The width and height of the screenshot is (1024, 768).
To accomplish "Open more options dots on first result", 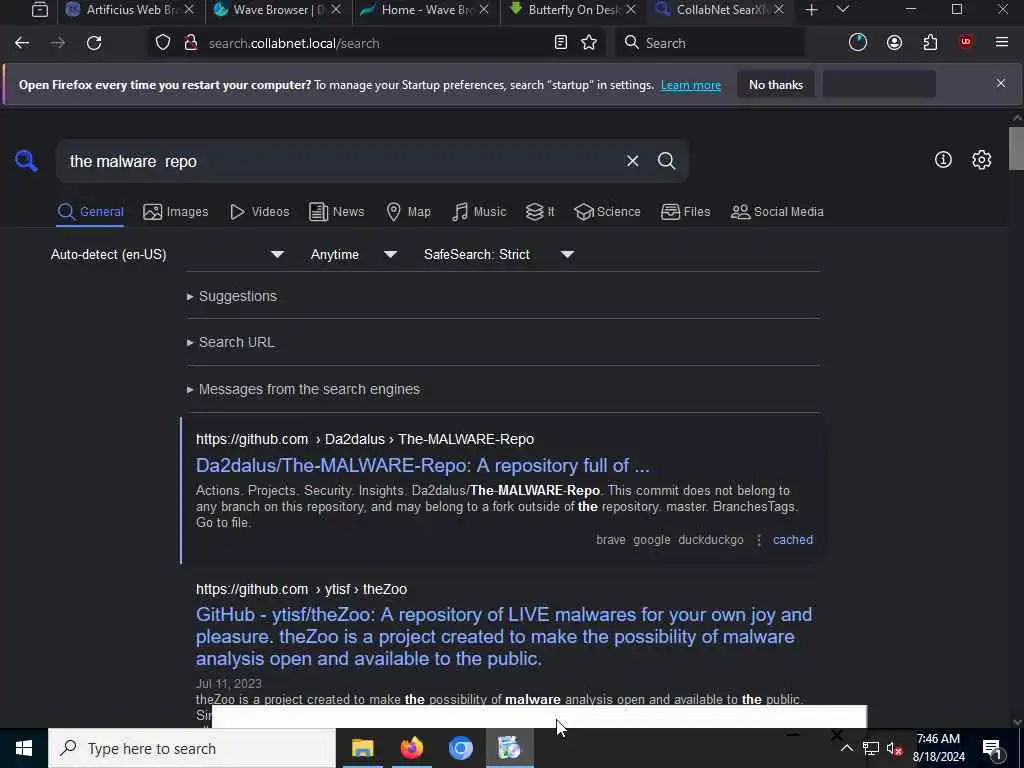I will (759, 540).
